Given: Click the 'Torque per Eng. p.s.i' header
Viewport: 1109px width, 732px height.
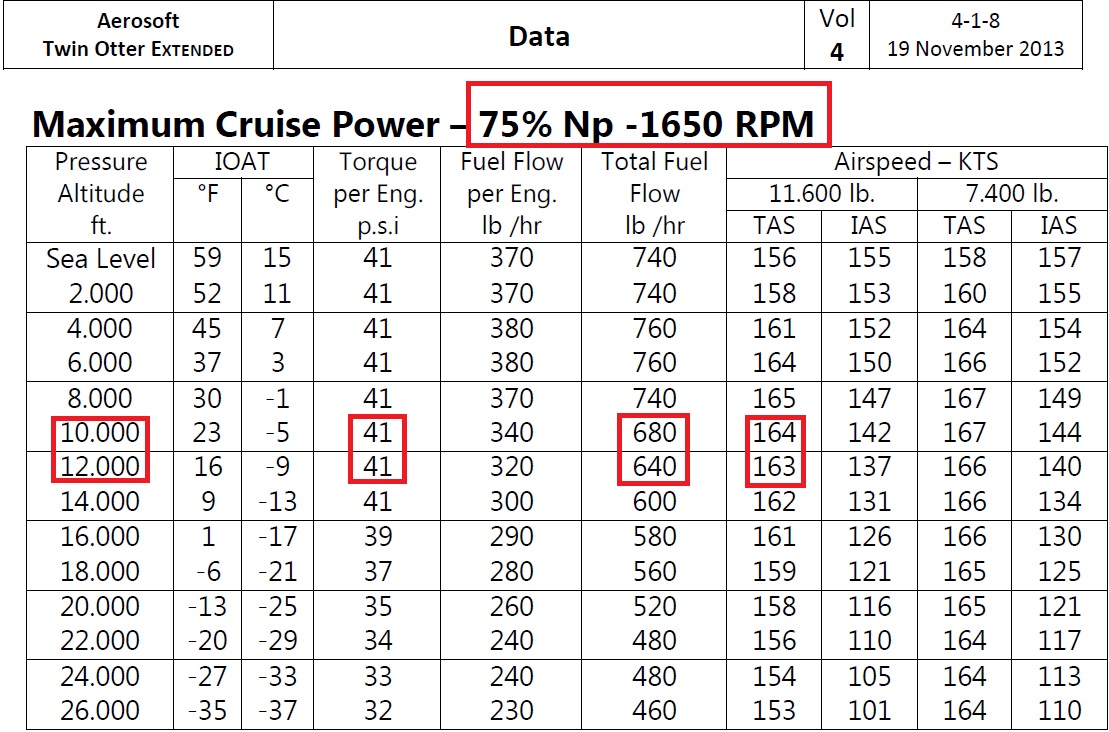Looking at the screenshot, I should (377, 194).
